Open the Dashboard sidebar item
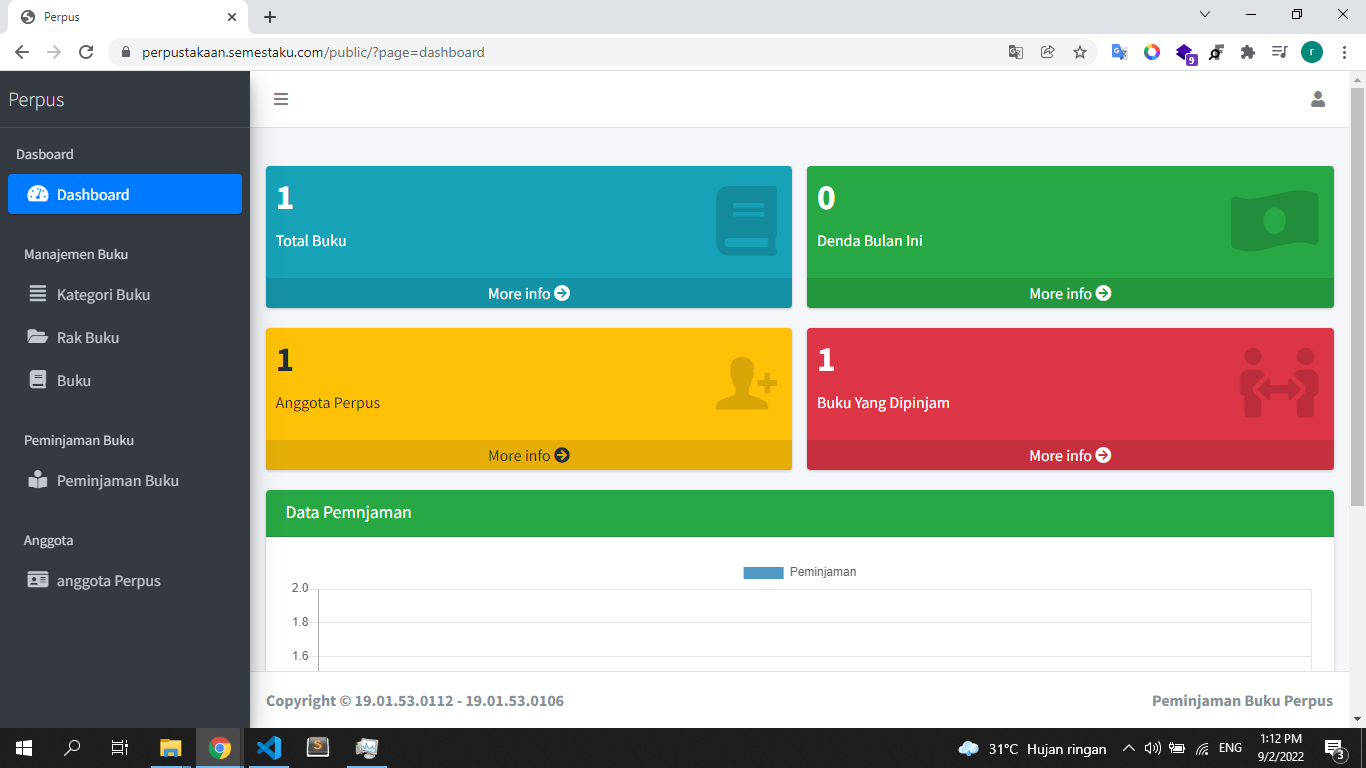Screen dimensions: 1366x768 click(125, 194)
